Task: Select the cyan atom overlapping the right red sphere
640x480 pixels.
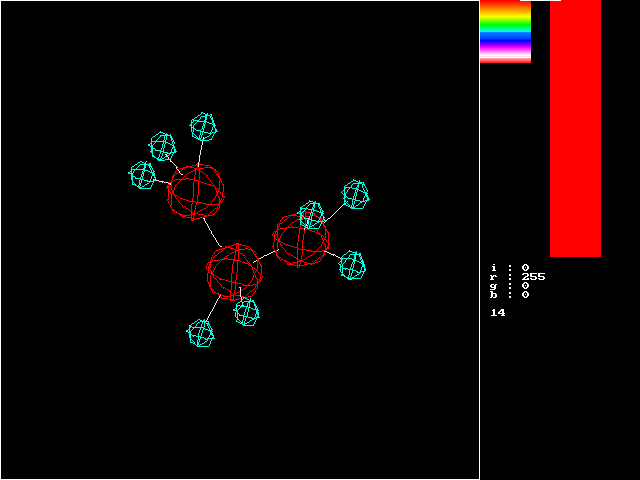Action: coord(312,215)
